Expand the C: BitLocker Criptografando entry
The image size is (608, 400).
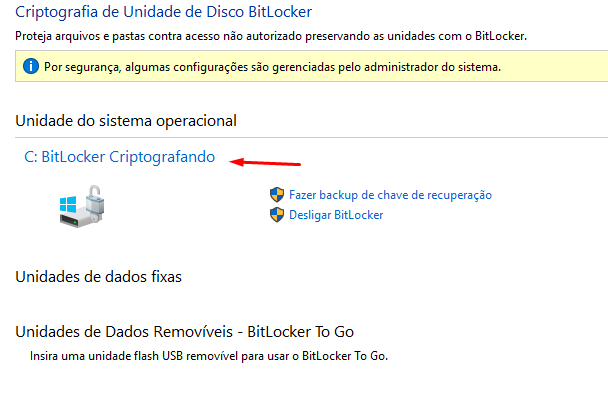pos(119,157)
